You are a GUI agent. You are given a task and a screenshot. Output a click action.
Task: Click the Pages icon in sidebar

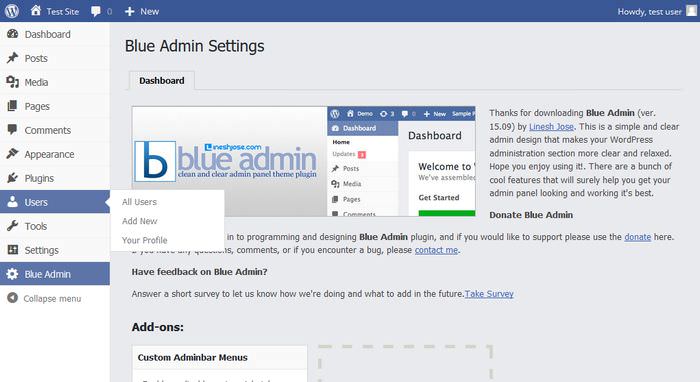pos(12,106)
